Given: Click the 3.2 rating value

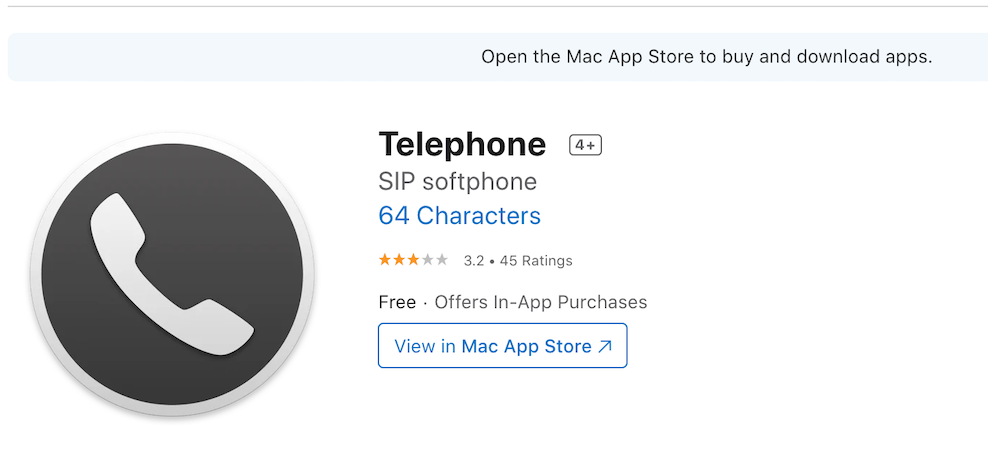Looking at the screenshot, I should coord(474,261).
